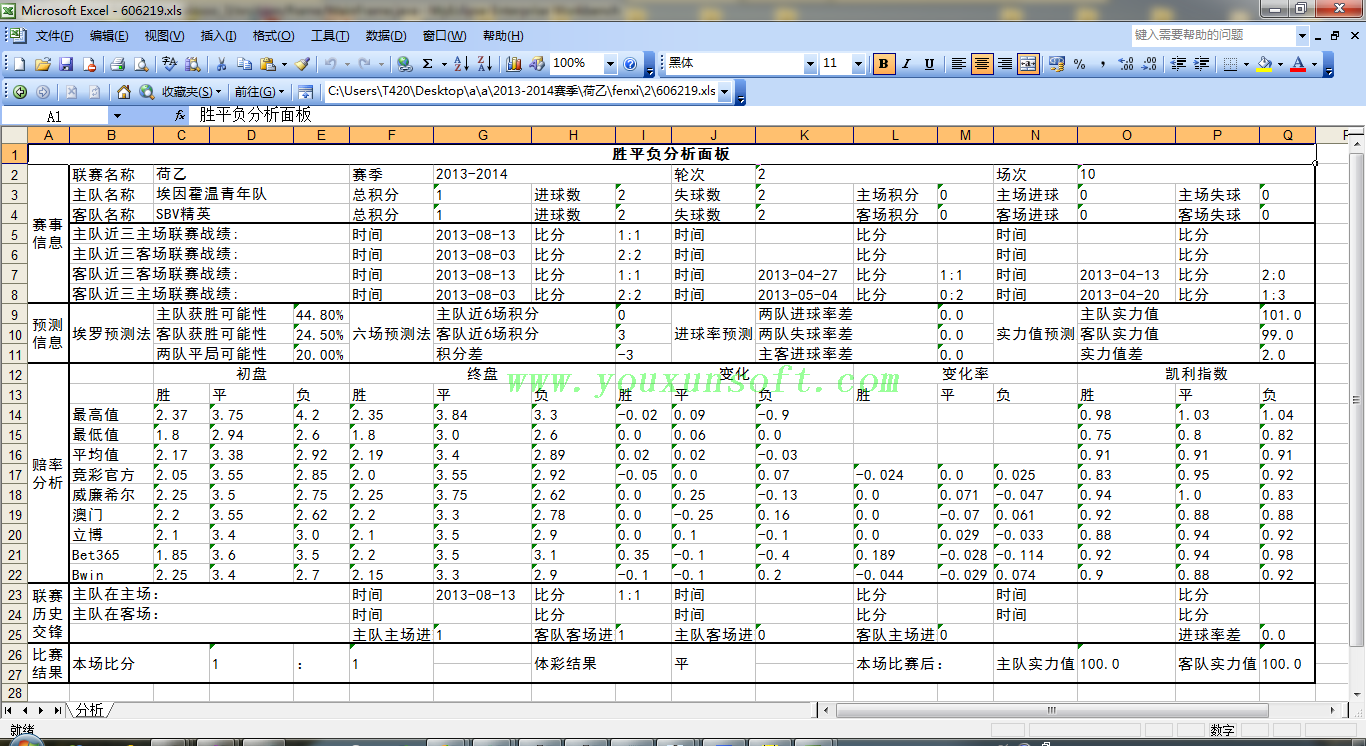Click the Undo arrow icon
The image size is (1366, 746).
click(330, 64)
